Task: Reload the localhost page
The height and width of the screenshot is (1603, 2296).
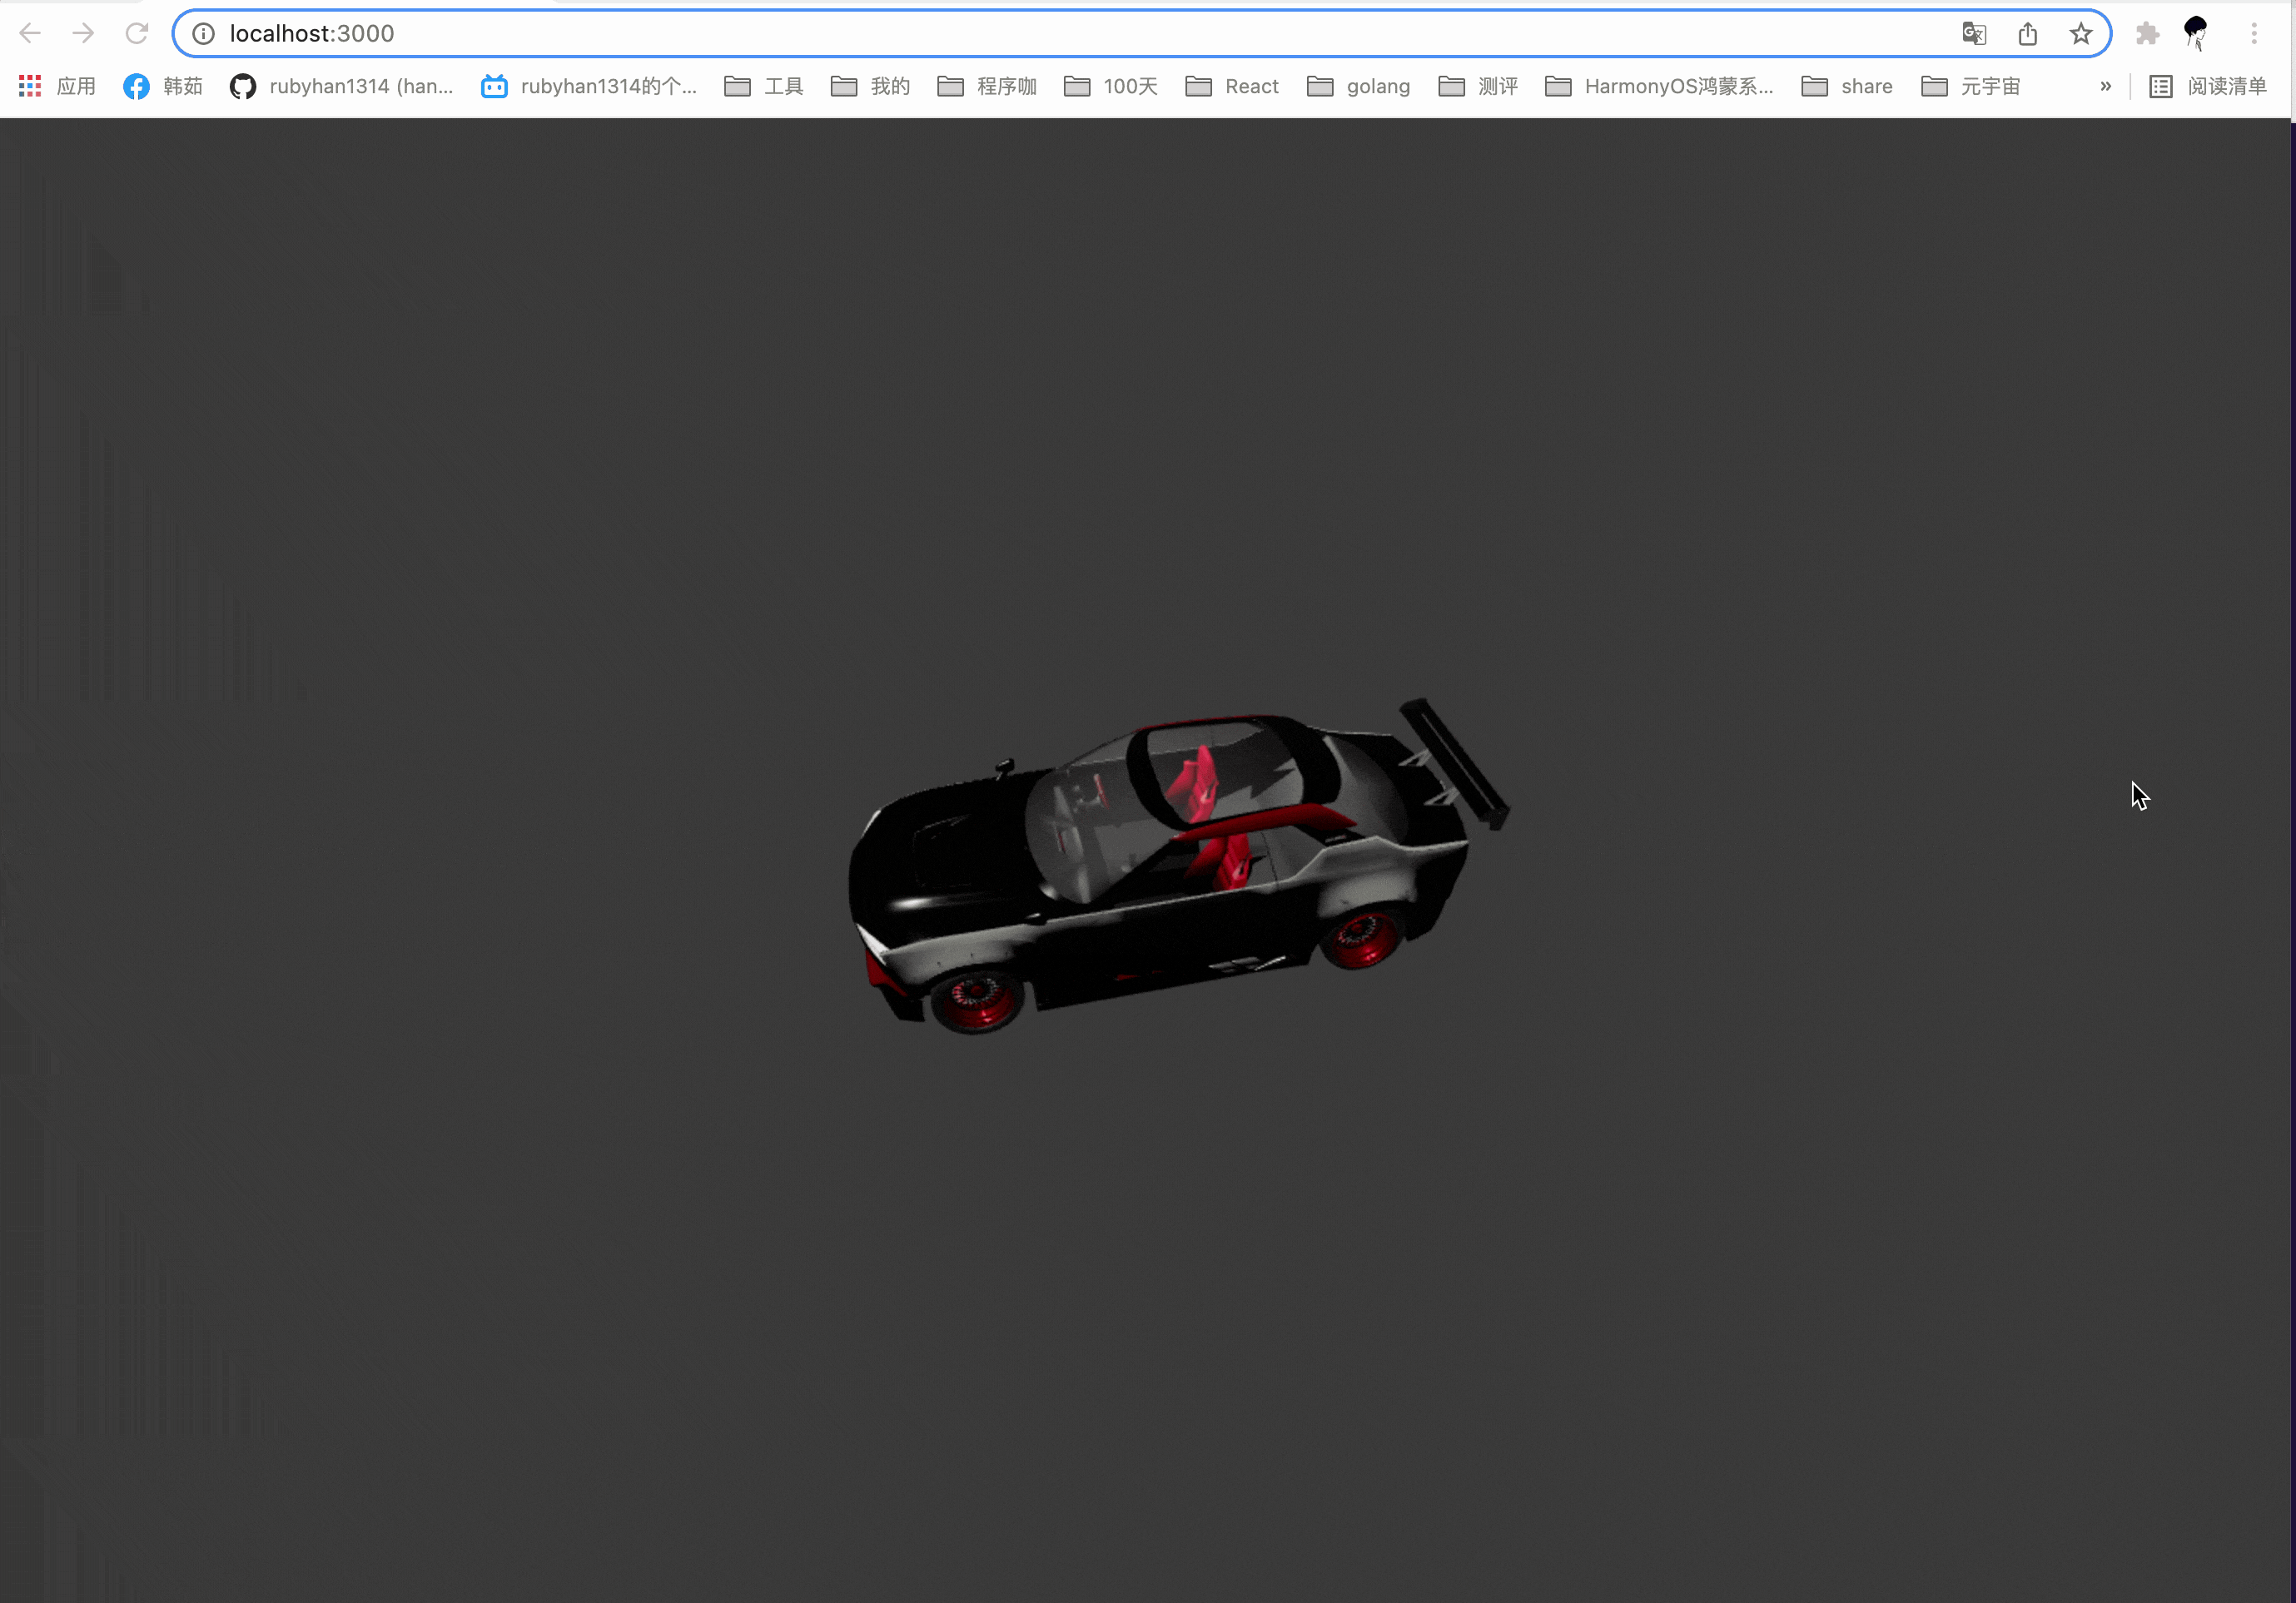Action: tap(137, 33)
